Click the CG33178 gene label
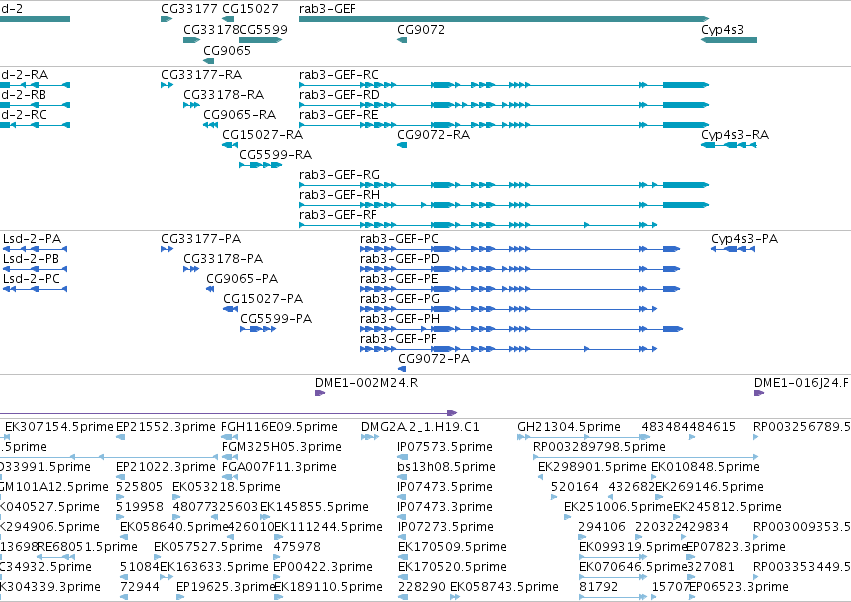 211,30
